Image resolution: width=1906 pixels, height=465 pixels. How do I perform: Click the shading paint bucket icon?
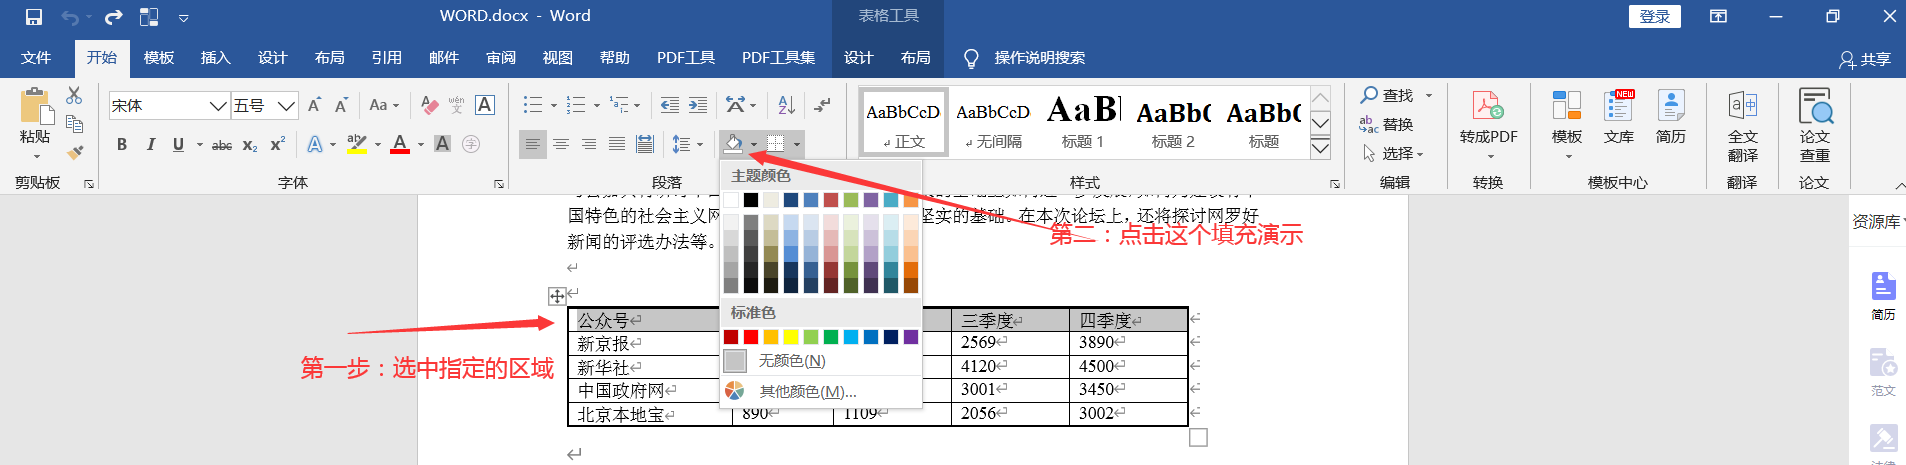click(733, 144)
